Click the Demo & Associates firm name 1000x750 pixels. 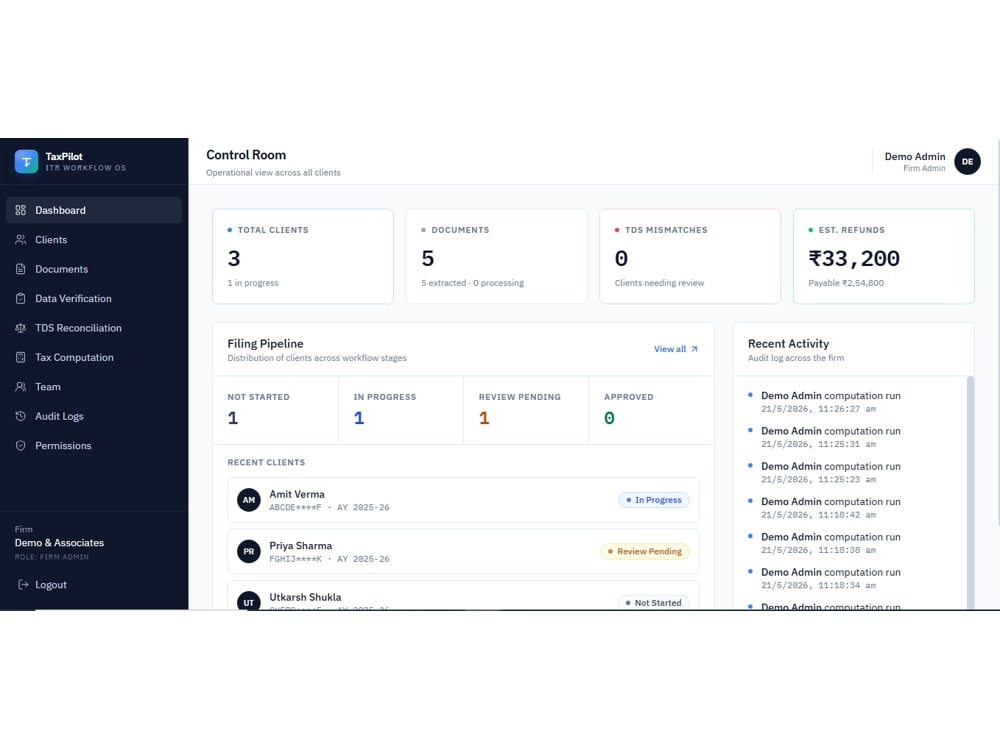59,543
